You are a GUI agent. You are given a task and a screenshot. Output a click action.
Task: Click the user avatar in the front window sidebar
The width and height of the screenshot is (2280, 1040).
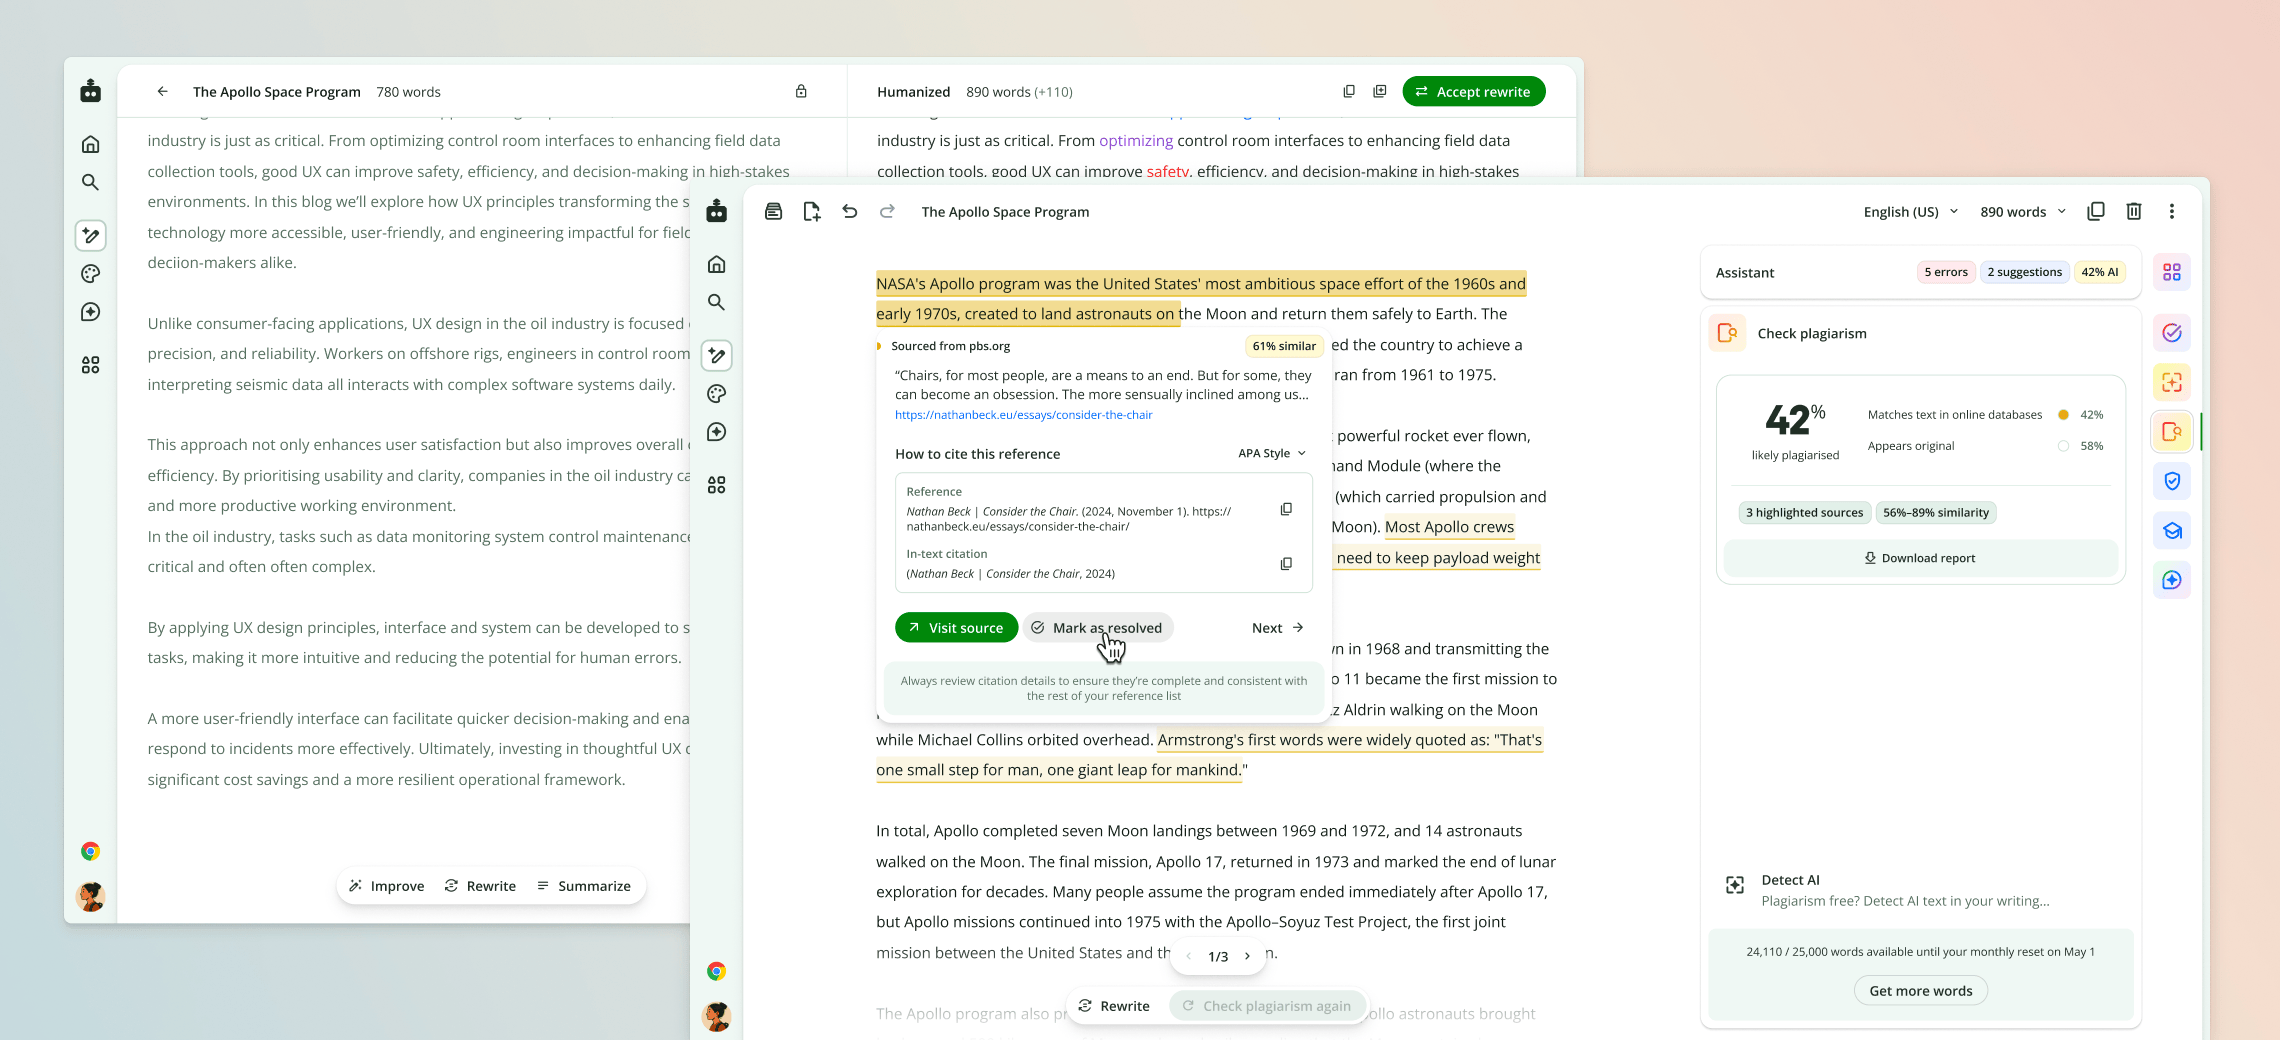tap(716, 1016)
